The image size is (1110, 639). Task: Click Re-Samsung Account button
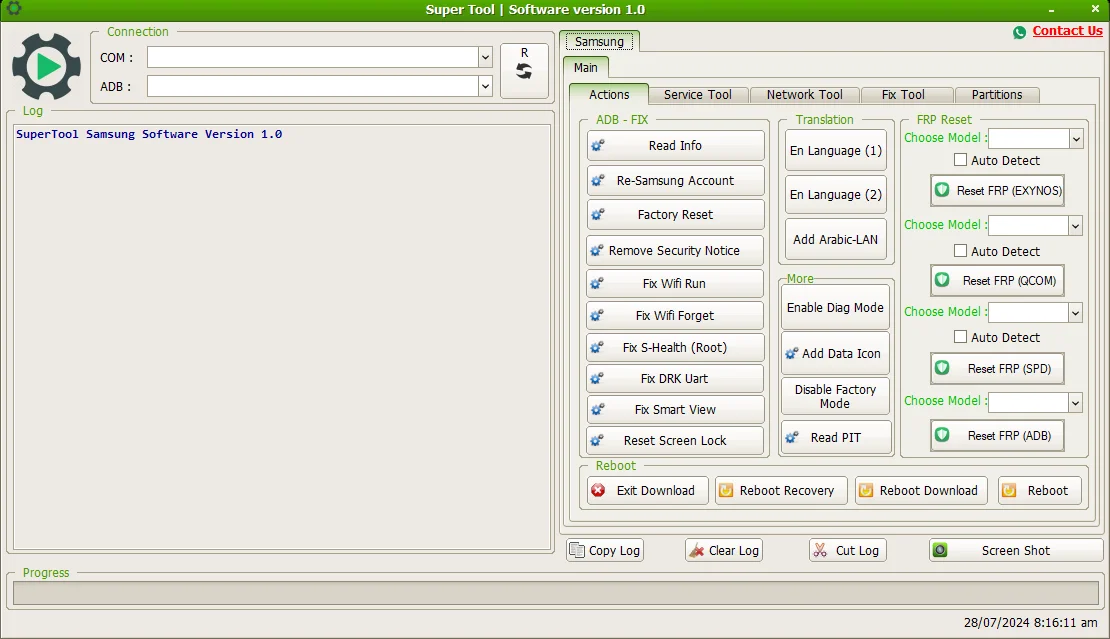[675, 180]
